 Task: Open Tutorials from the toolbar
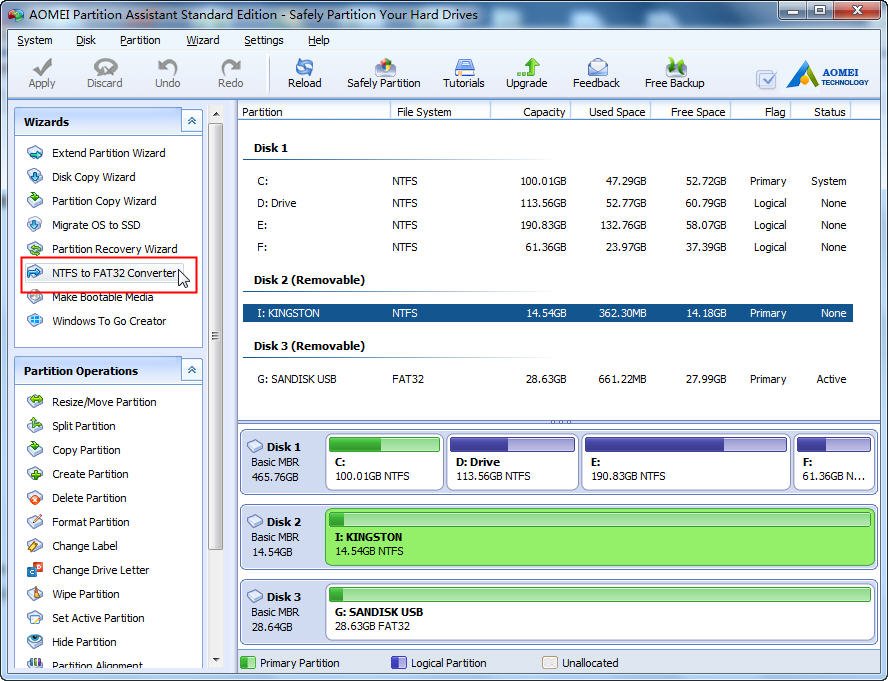pos(464,68)
